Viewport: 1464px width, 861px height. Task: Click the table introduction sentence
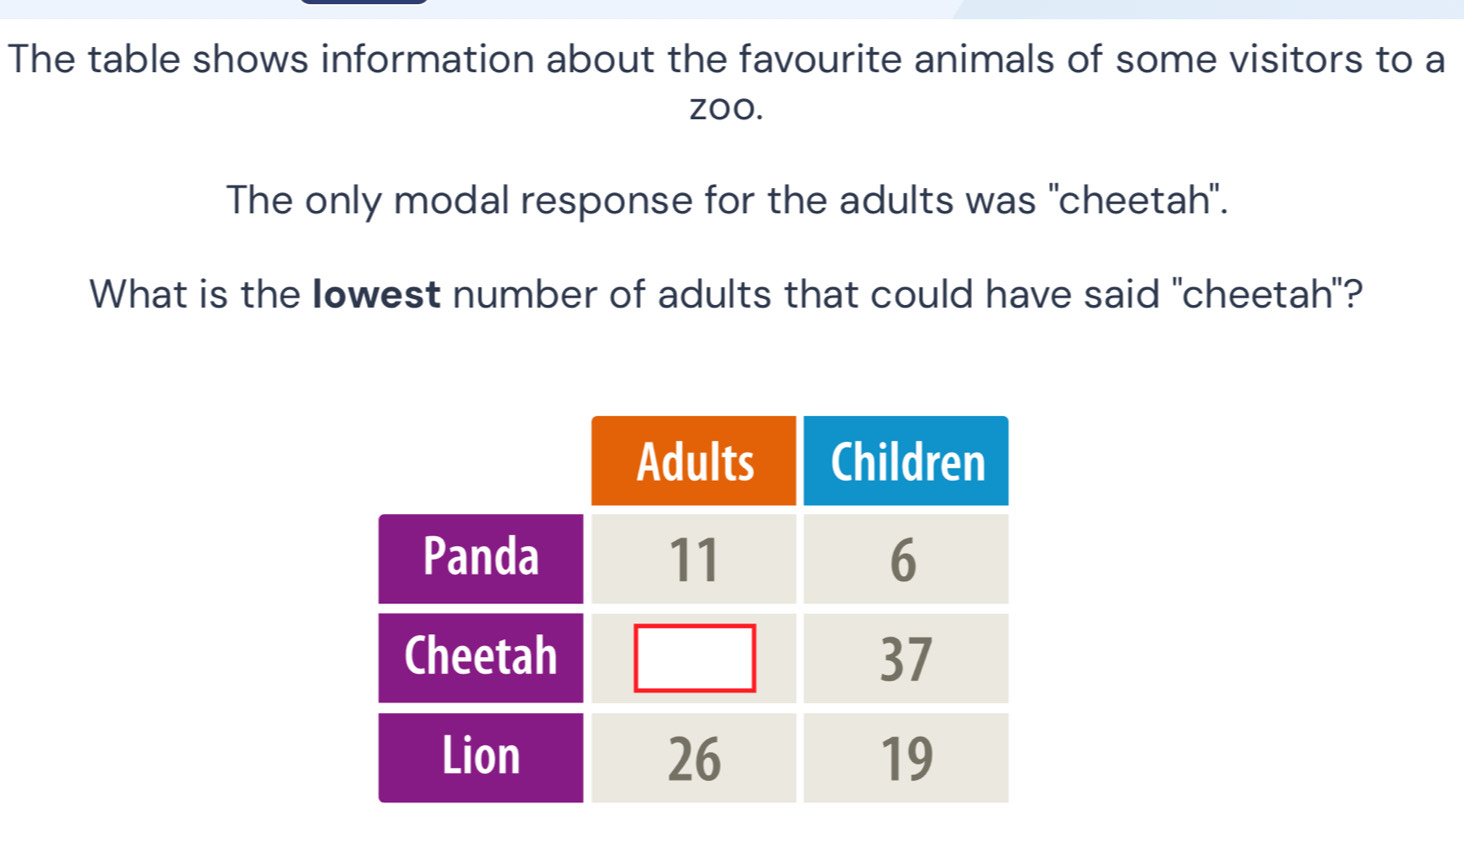pyautogui.click(x=725, y=59)
